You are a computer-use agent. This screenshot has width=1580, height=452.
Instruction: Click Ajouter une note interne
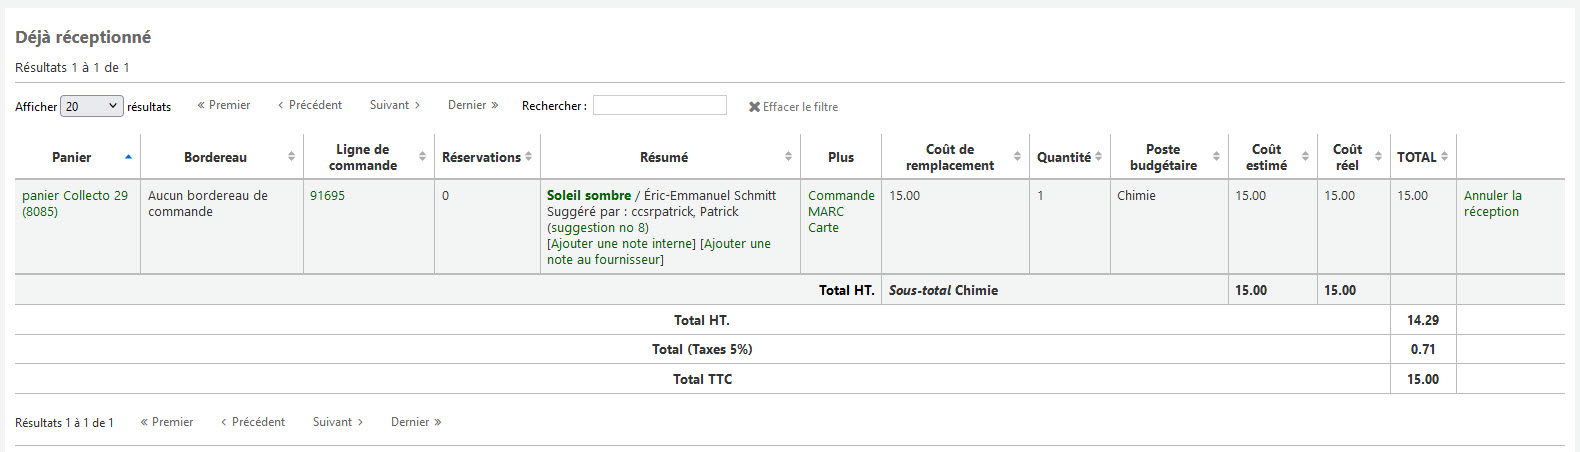[x=621, y=243]
